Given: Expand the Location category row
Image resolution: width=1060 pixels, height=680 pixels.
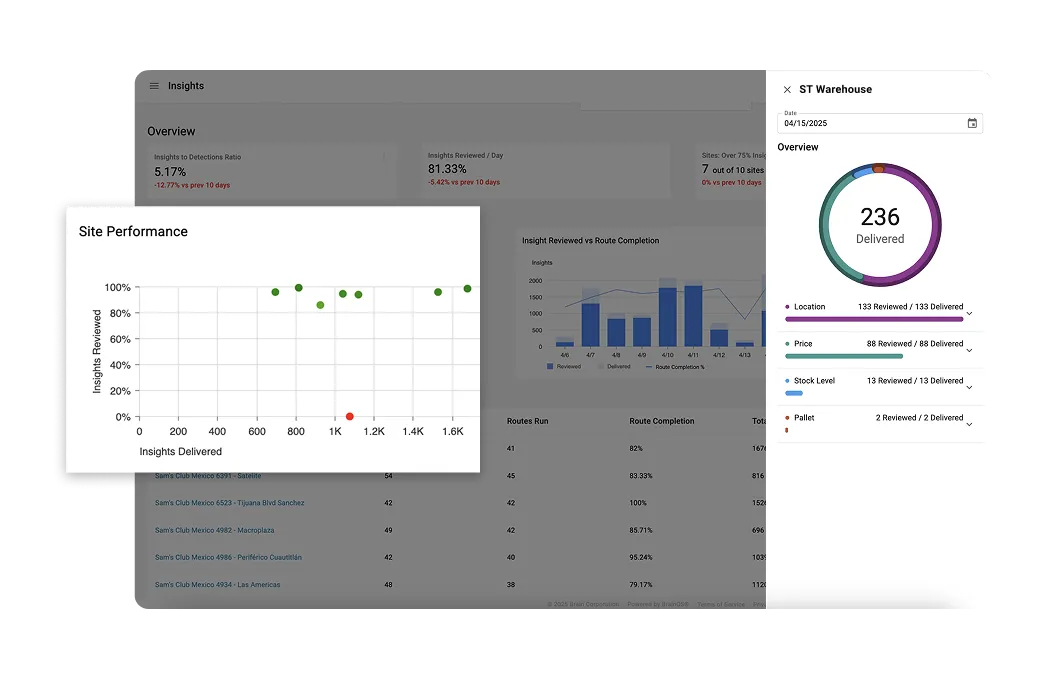Looking at the screenshot, I should [969, 314].
